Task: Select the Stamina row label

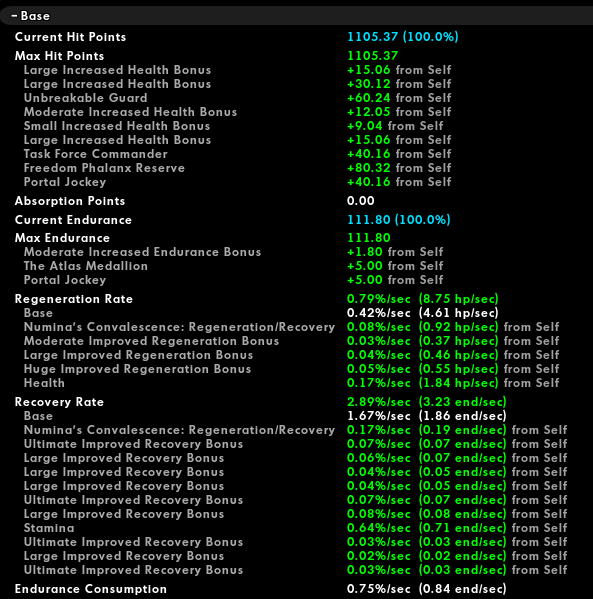Action: pos(49,528)
